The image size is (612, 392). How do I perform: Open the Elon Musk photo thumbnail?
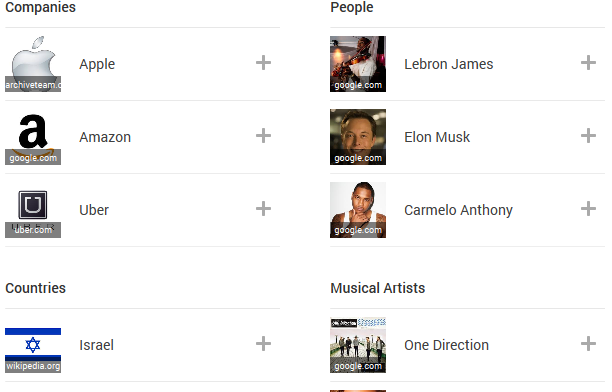[x=358, y=137]
